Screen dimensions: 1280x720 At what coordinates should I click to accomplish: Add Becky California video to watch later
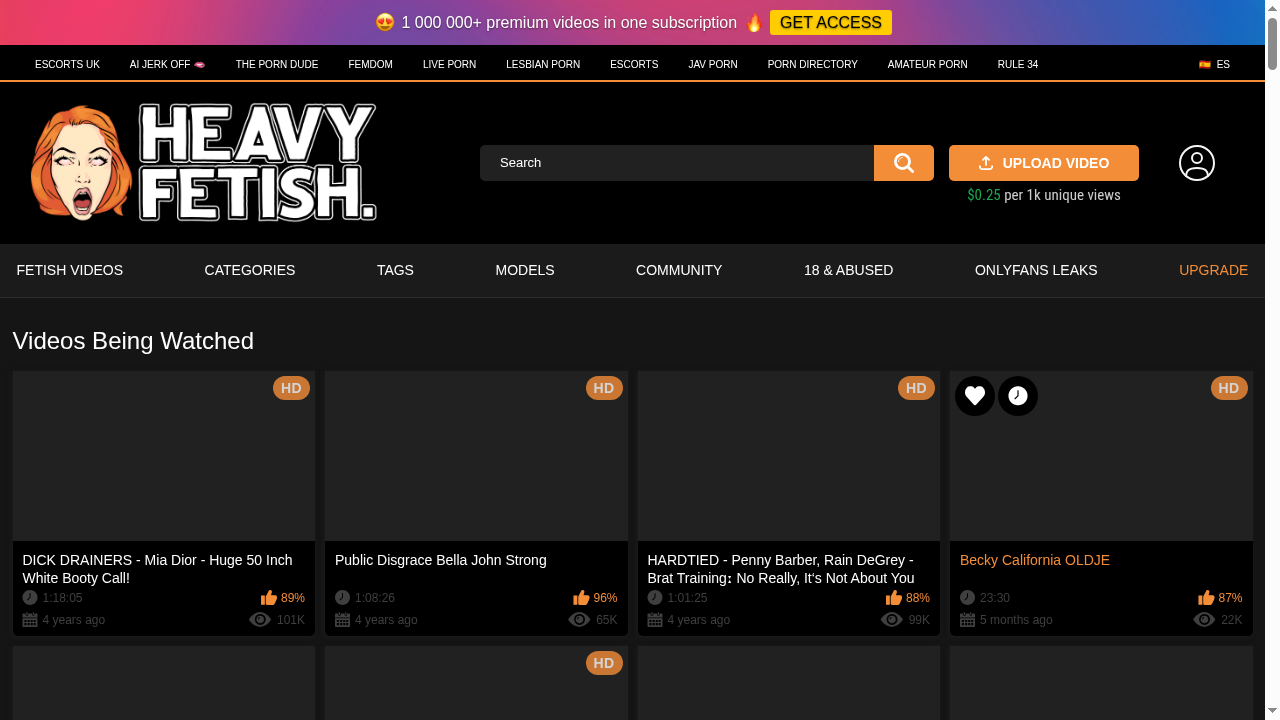click(x=1018, y=396)
